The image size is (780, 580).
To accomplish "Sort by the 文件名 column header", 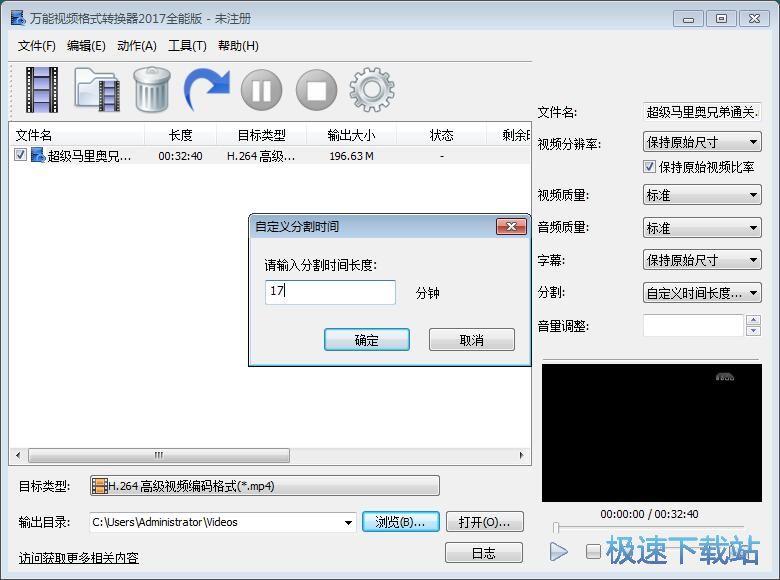I will pyautogui.click(x=77, y=135).
